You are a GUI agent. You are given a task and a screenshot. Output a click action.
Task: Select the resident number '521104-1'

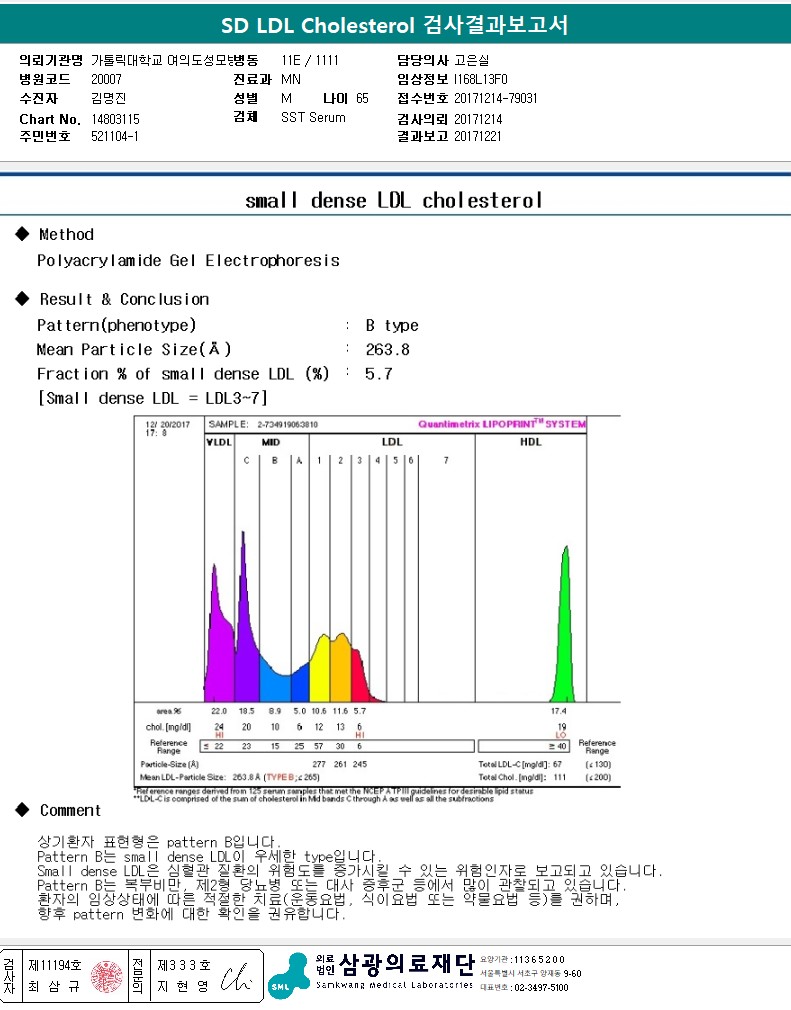115,136
